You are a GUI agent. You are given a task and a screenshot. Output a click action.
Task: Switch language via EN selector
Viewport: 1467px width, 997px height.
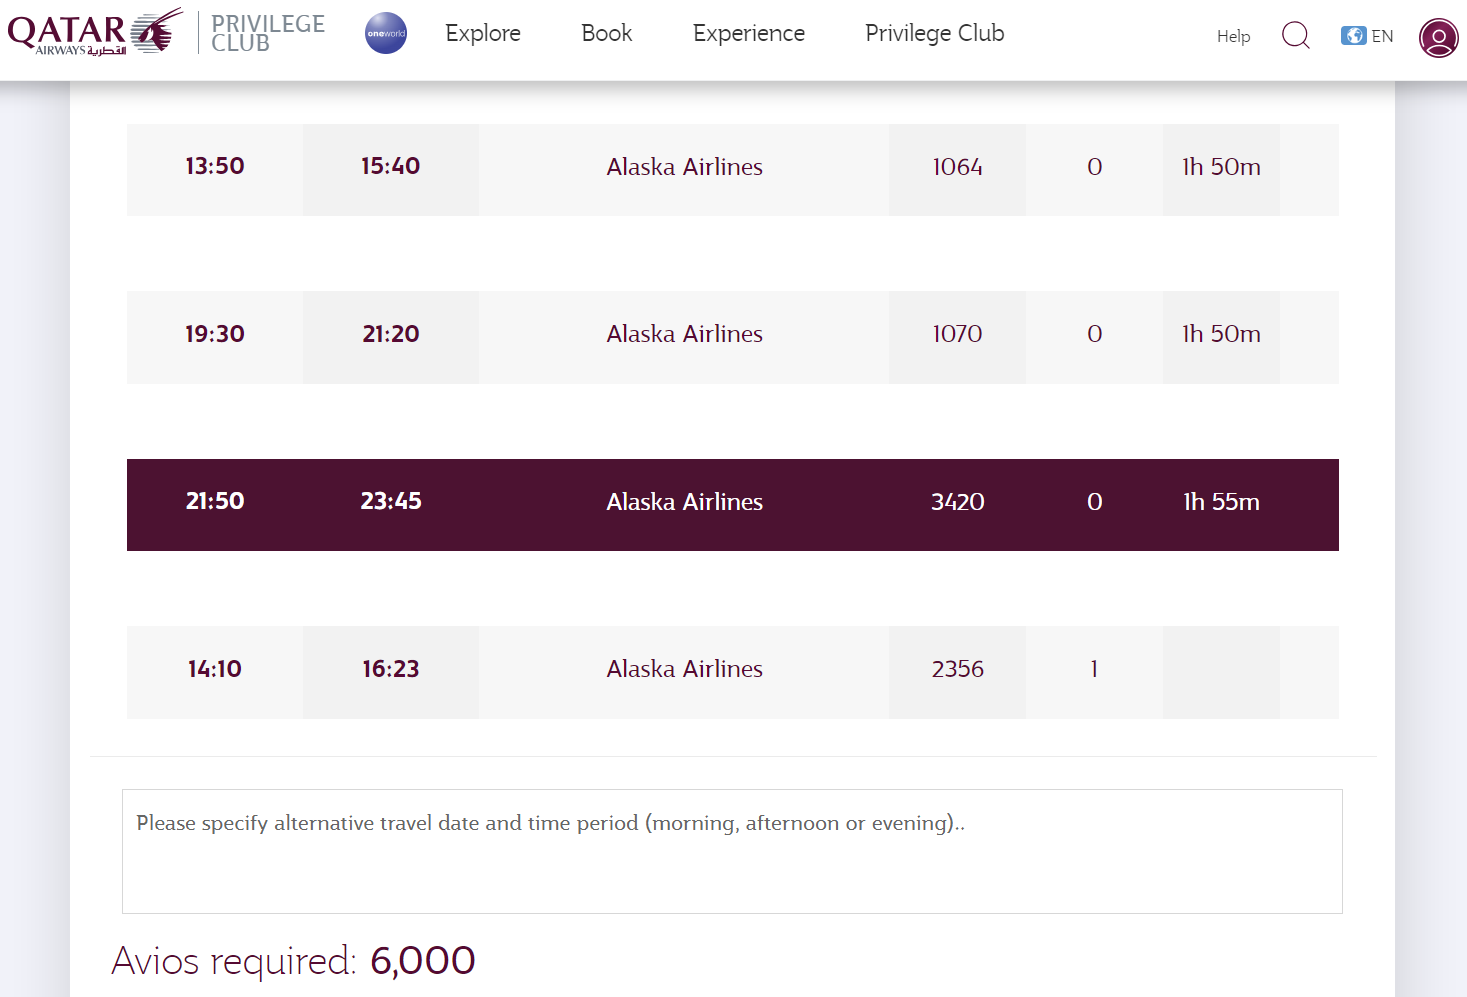click(x=1382, y=36)
